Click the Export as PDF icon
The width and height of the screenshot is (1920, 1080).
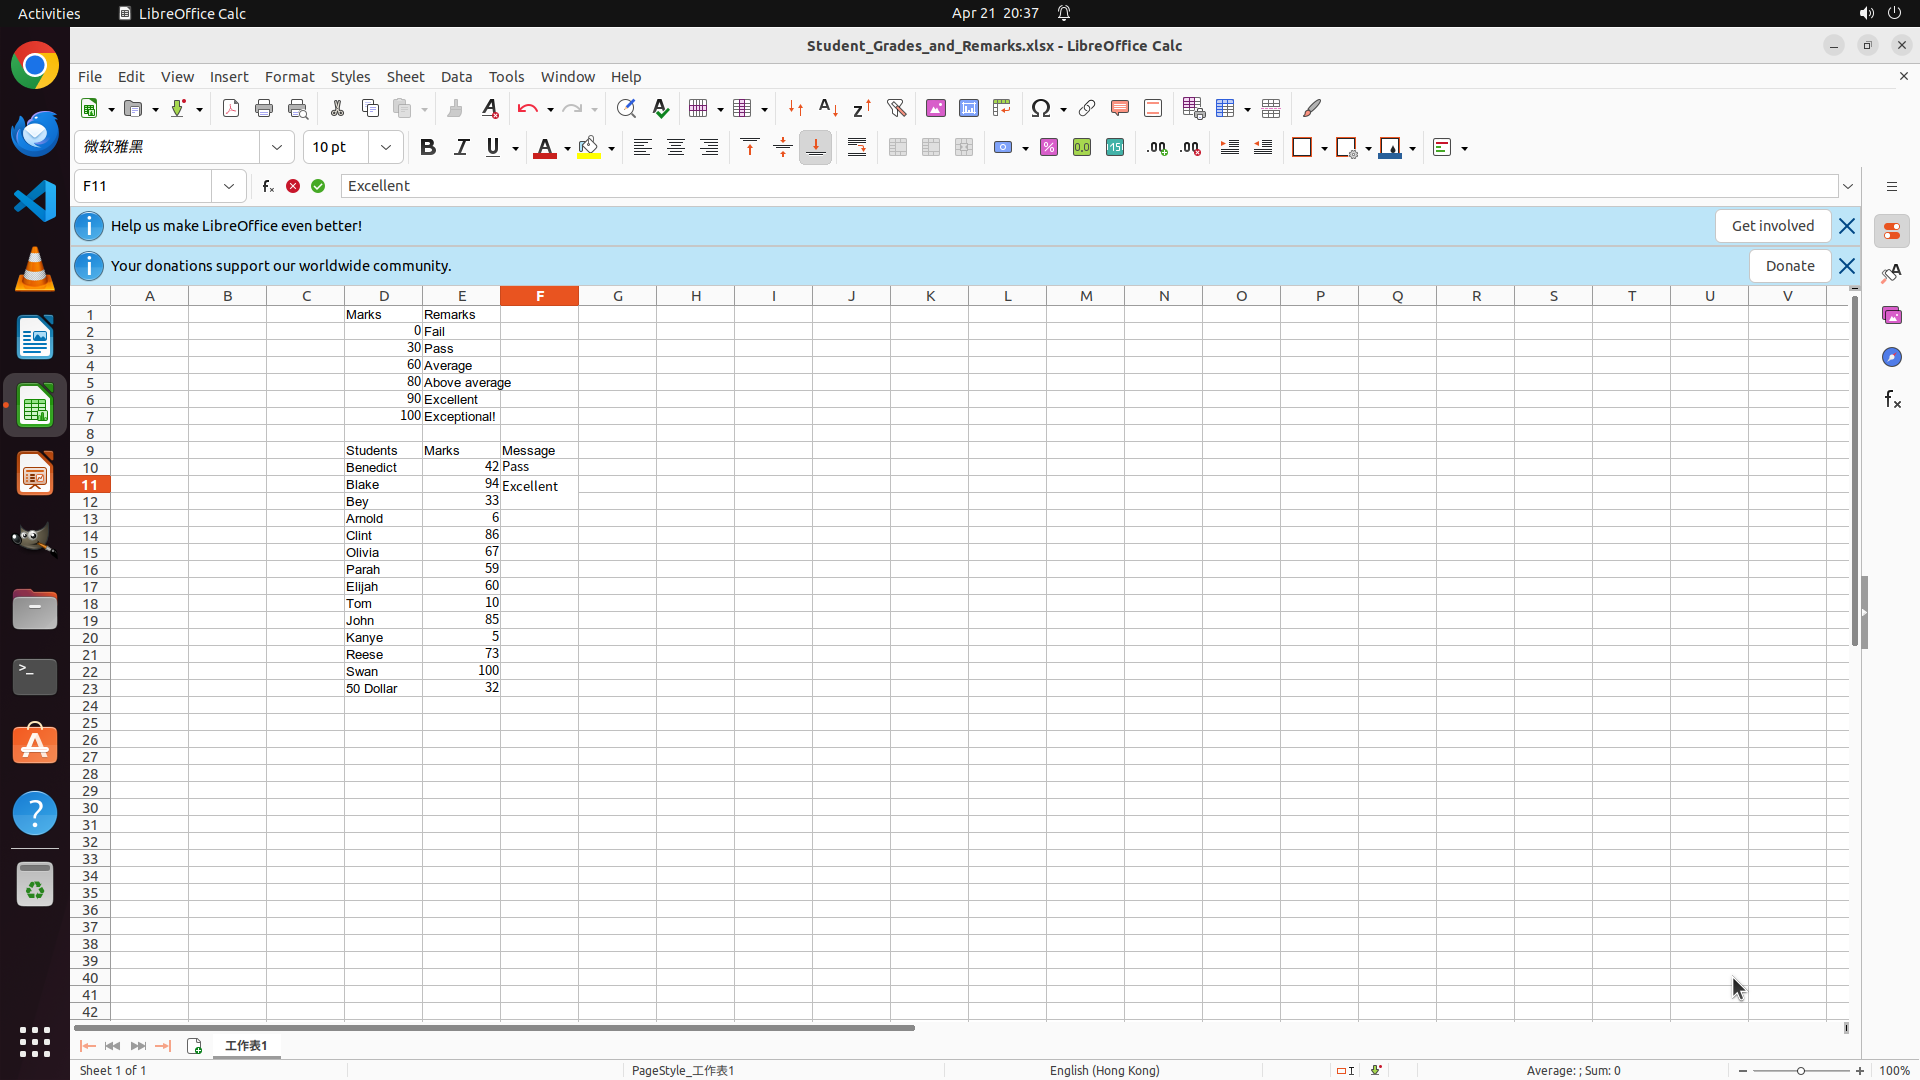pos(231,108)
